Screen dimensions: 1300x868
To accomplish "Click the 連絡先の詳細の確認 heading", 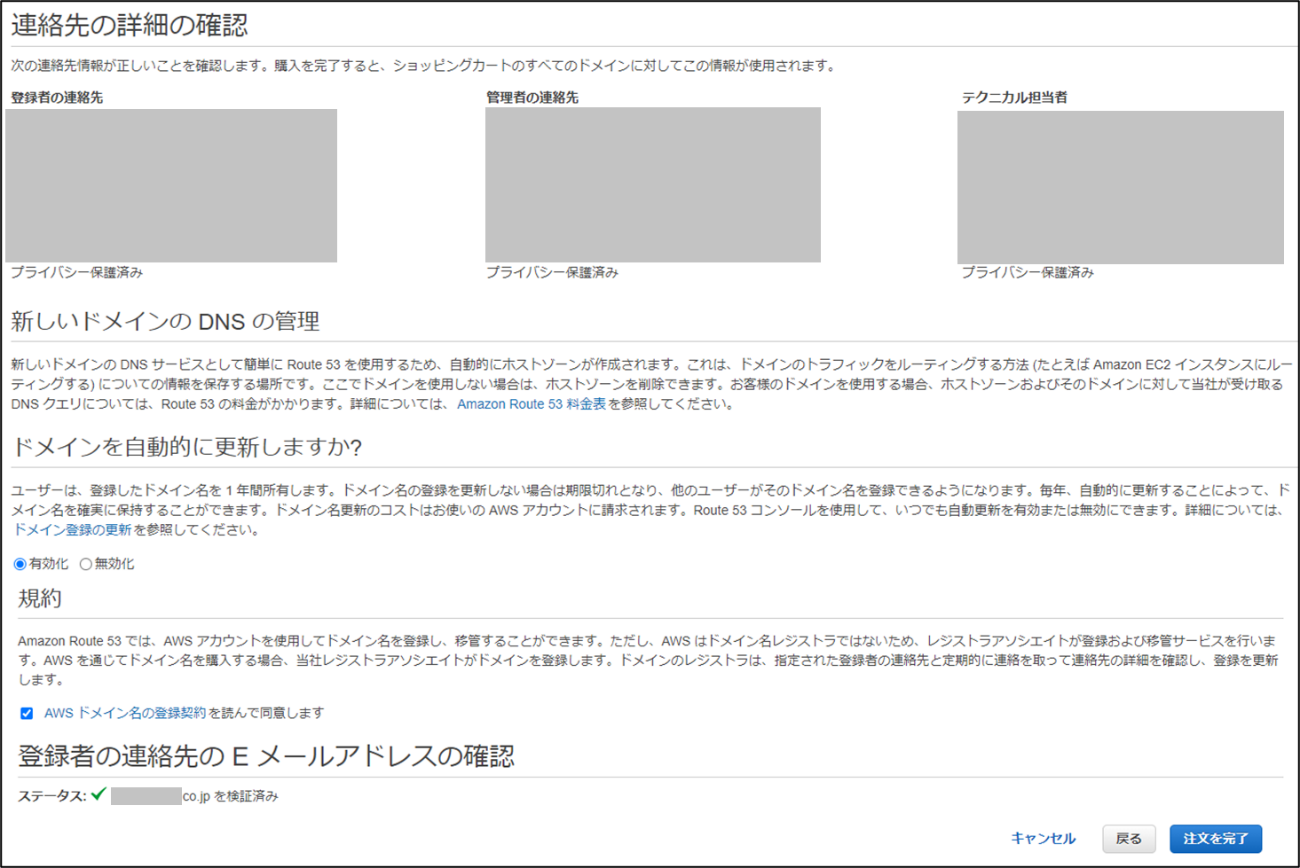I will point(129,25).
